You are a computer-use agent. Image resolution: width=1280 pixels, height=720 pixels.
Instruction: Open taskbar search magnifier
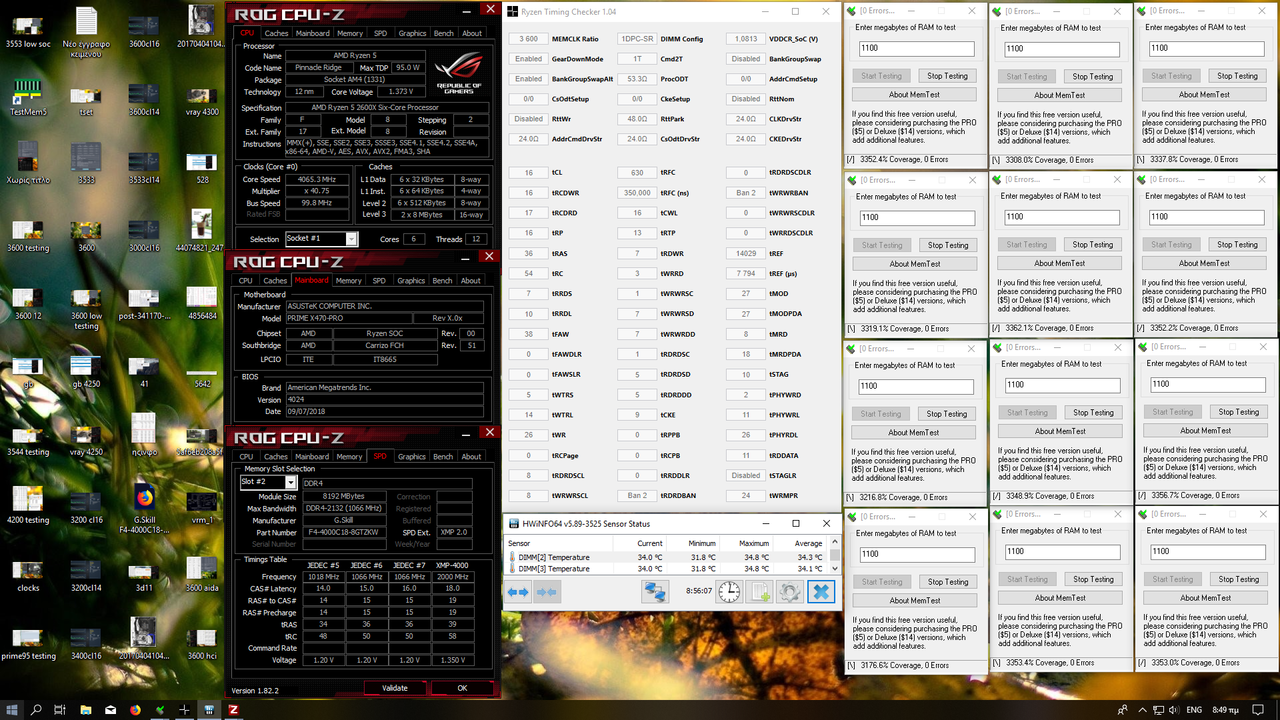[37, 709]
